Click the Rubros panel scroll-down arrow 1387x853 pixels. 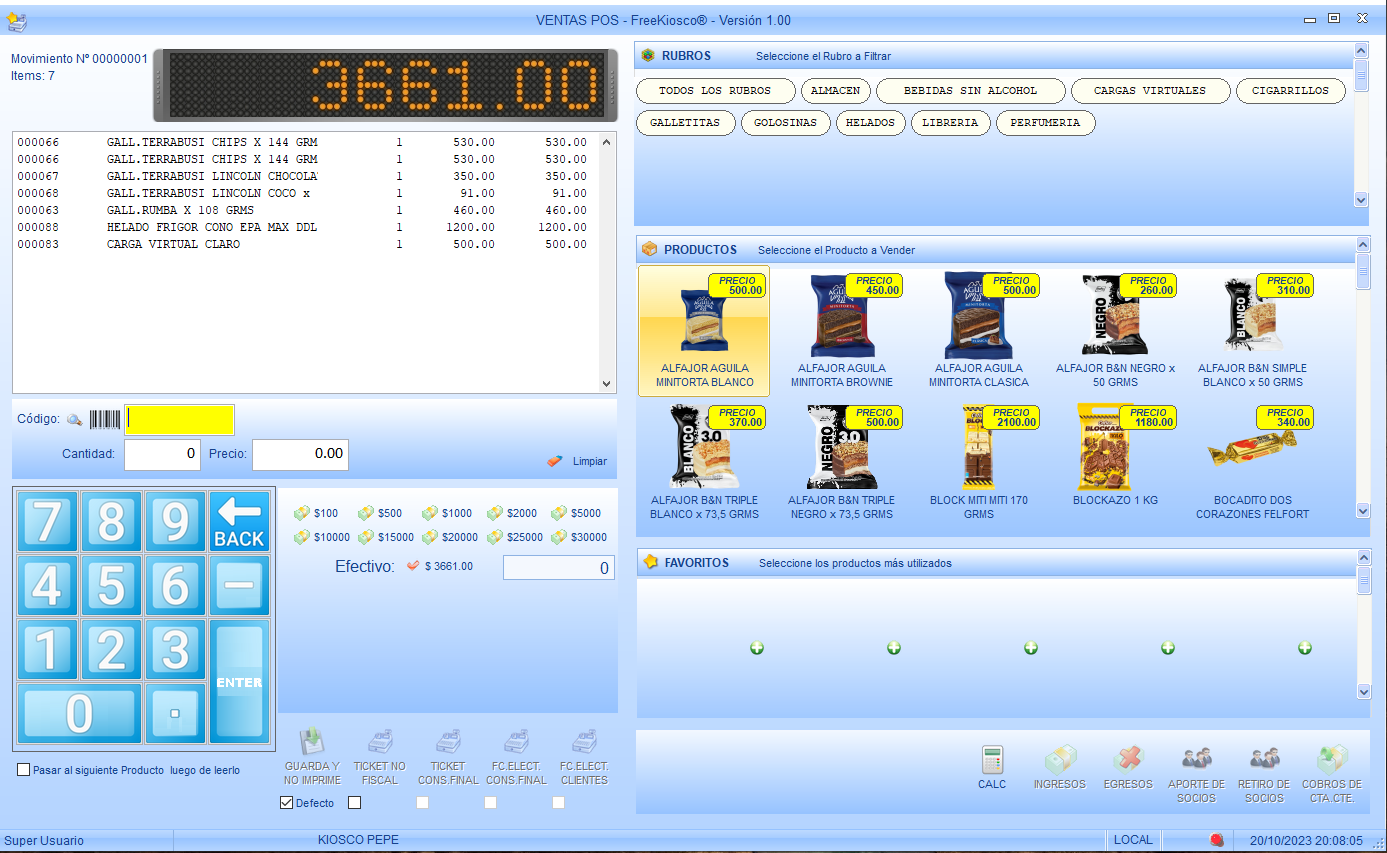1361,199
